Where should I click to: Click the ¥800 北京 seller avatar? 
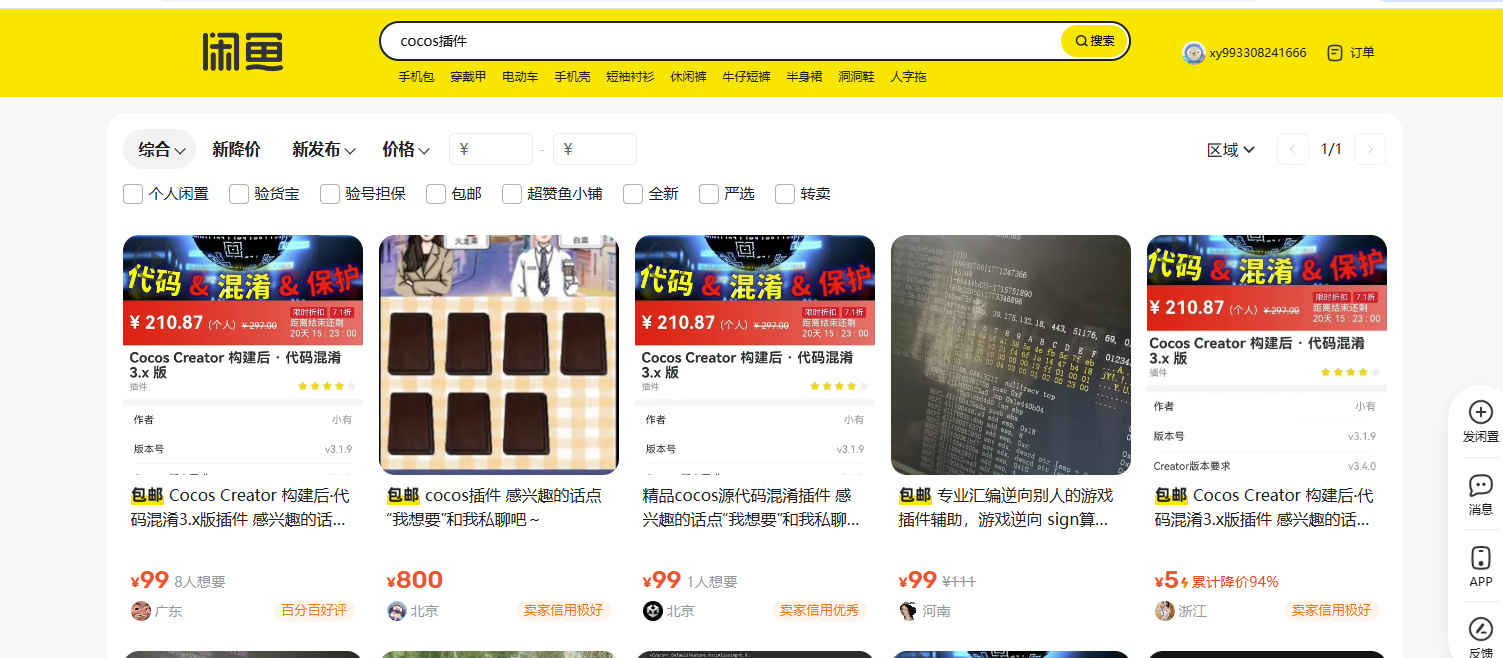tap(397, 611)
